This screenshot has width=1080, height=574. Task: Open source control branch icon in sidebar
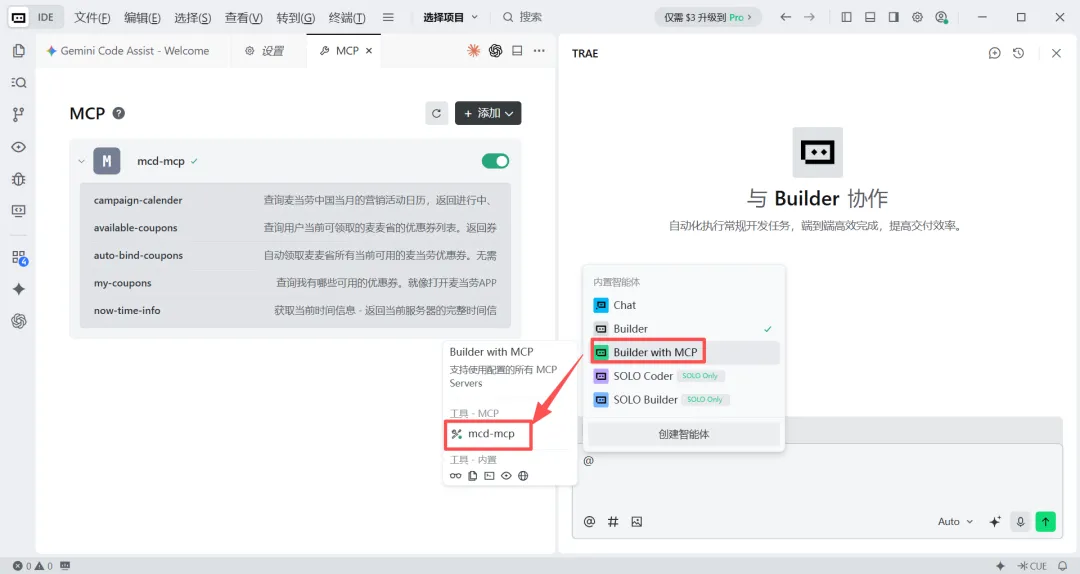tap(19, 114)
